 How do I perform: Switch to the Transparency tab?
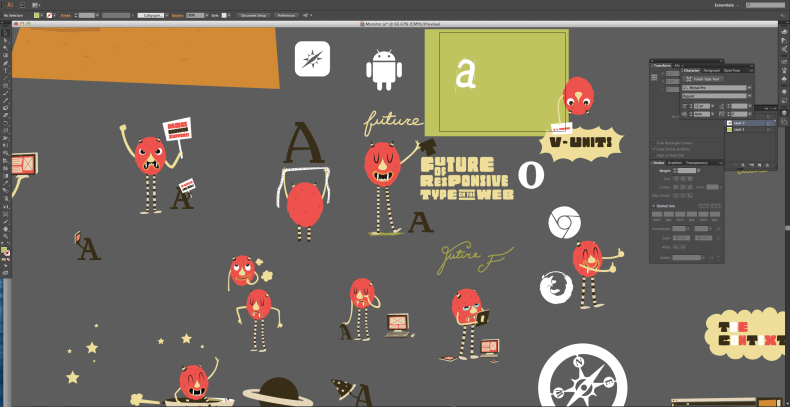(696, 163)
